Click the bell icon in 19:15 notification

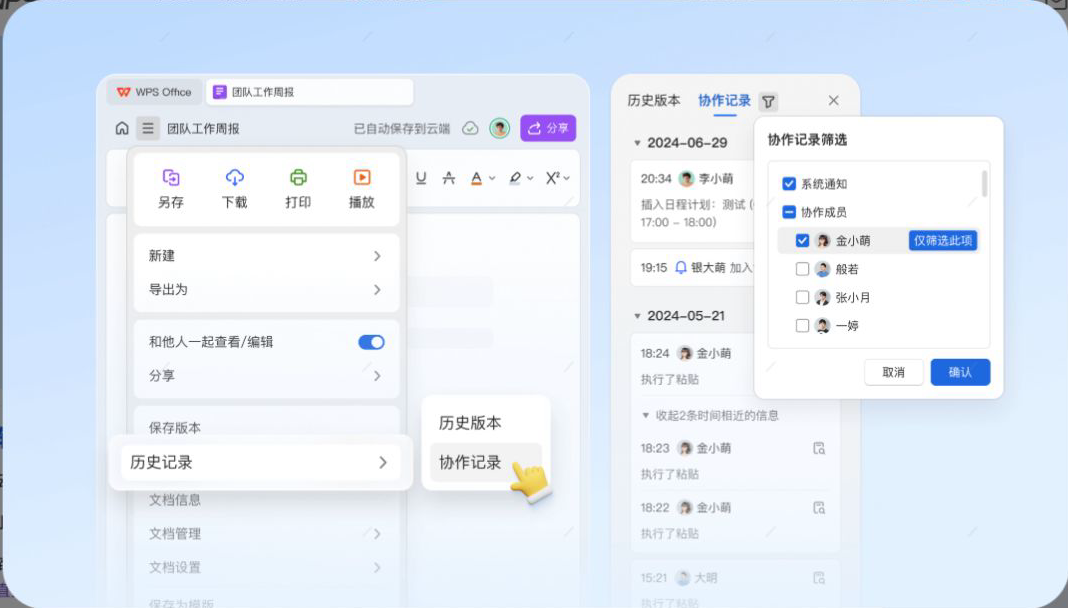pos(680,268)
